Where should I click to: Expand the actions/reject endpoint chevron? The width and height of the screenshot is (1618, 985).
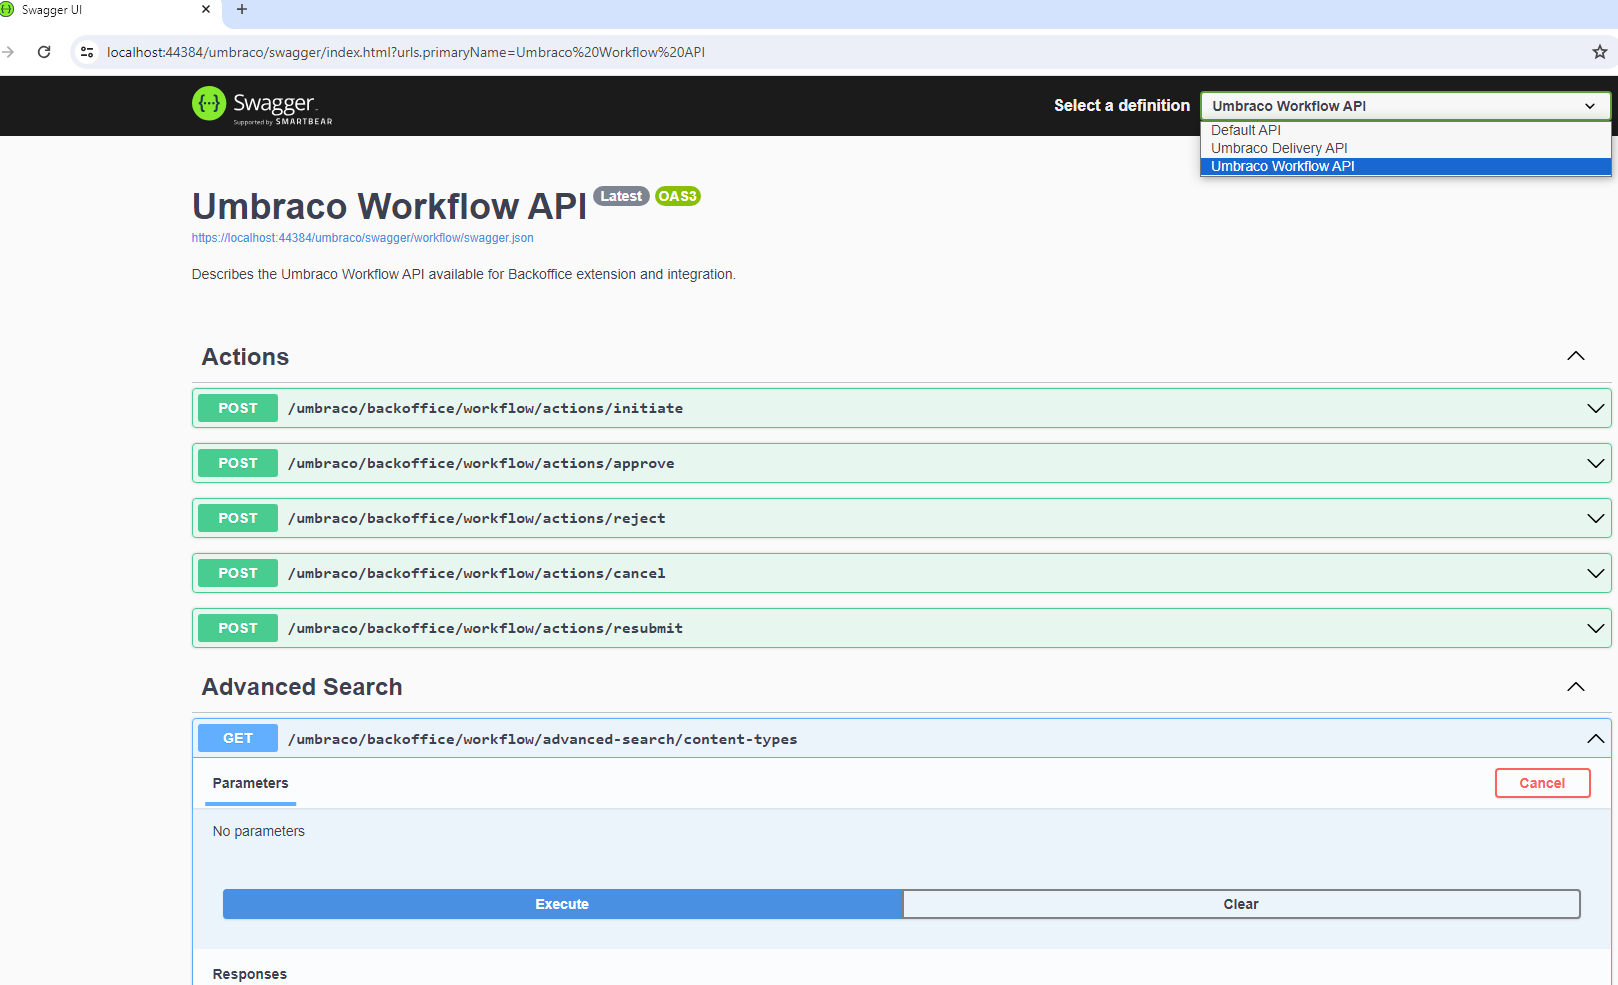tap(1595, 518)
